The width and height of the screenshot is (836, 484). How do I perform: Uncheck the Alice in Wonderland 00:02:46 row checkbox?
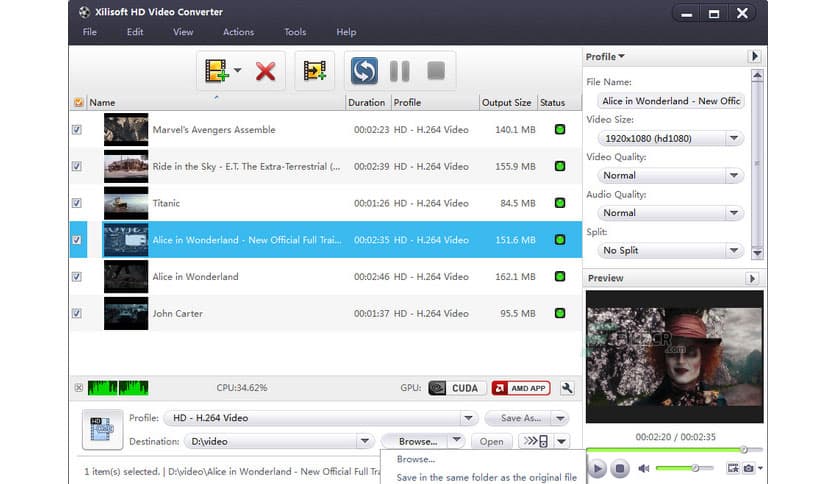pyautogui.click(x=77, y=277)
